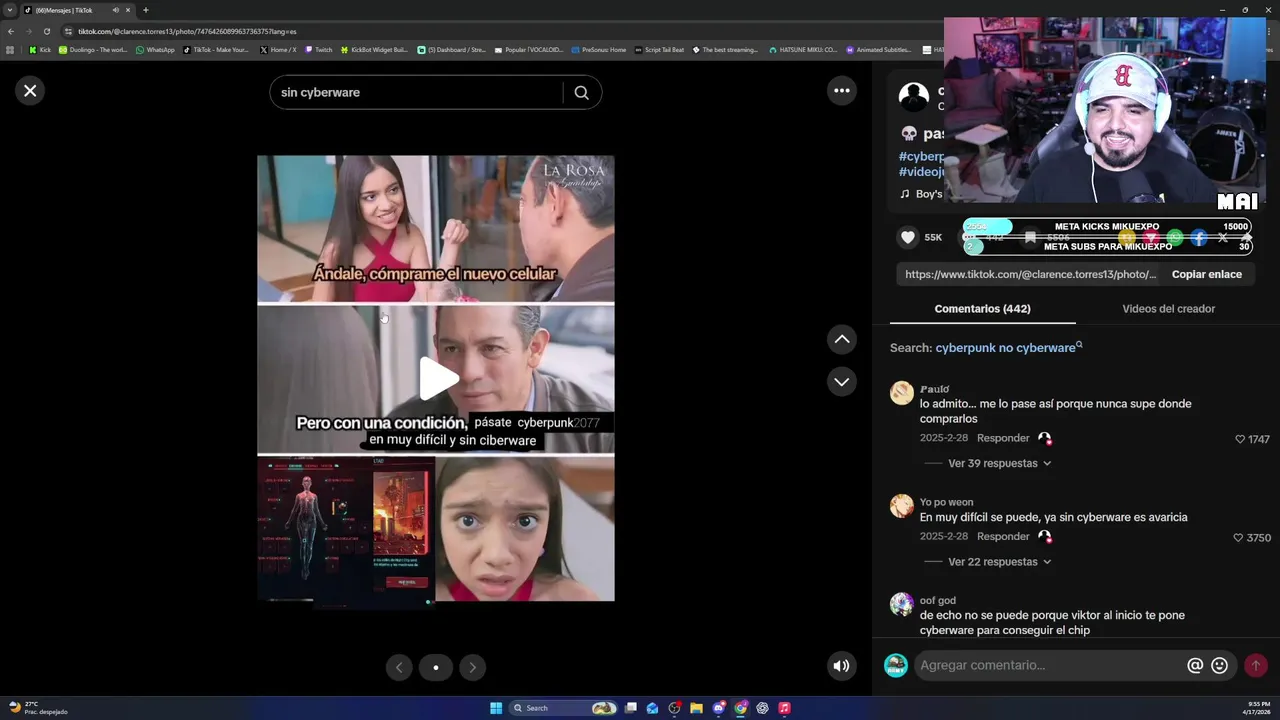Go to previous post with the up chevron
This screenshot has width=1280, height=720.
coord(842,339)
